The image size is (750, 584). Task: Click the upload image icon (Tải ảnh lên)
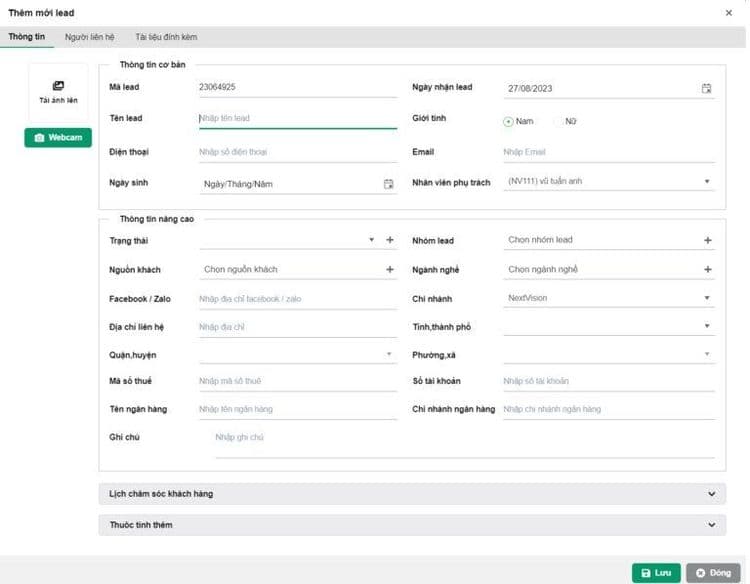pyautogui.click(x=58, y=87)
